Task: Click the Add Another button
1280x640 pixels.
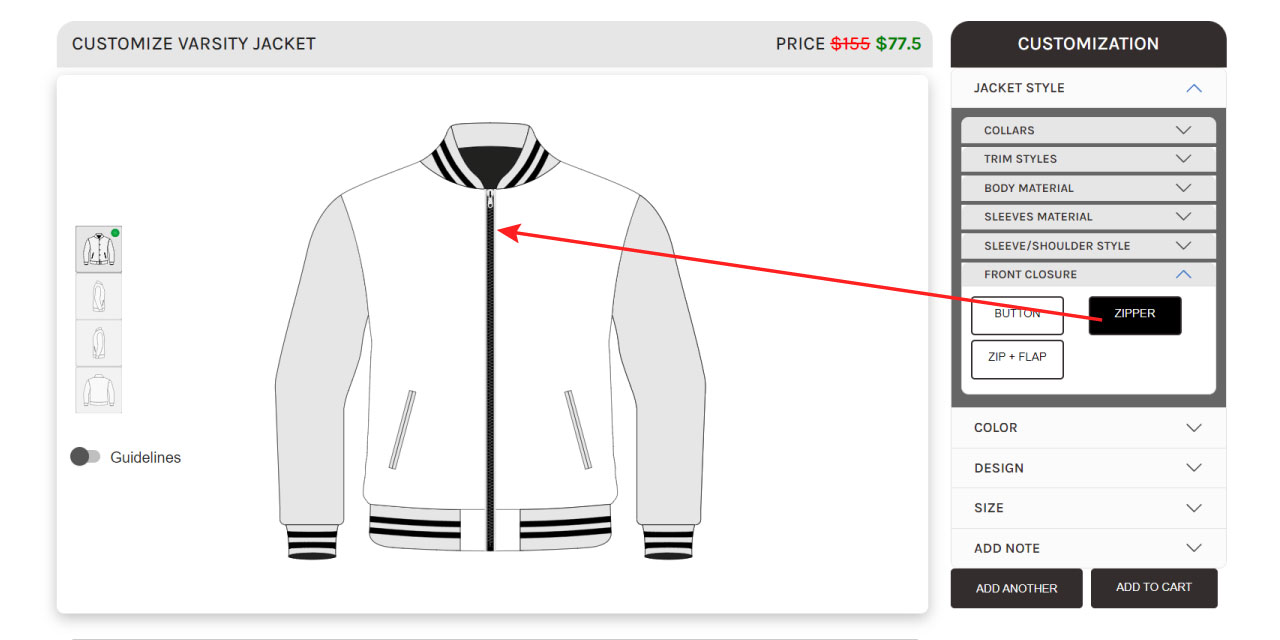Action: [x=1016, y=588]
